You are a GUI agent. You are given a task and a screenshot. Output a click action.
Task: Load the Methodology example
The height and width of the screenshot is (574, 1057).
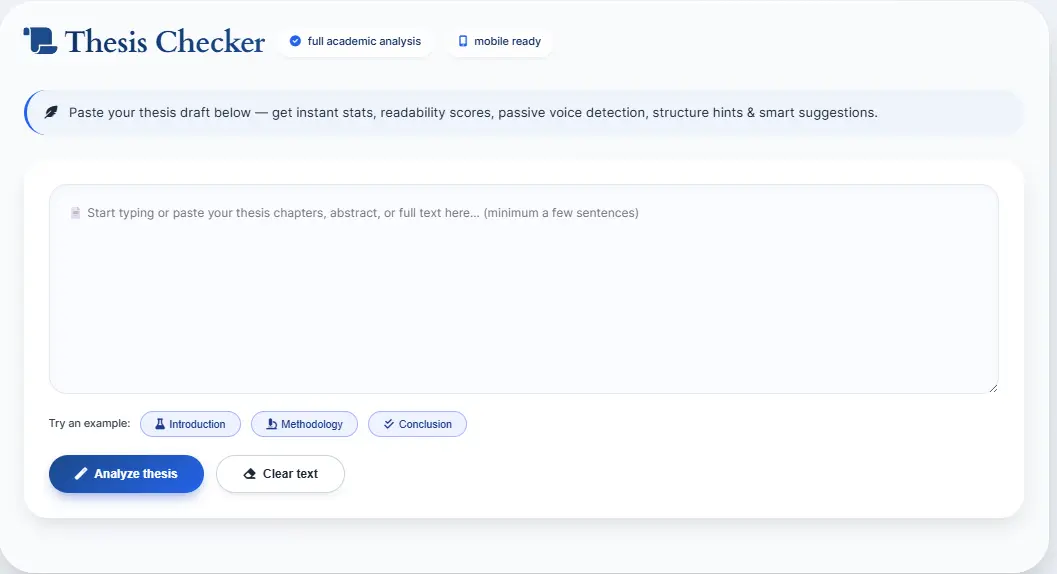(x=304, y=424)
